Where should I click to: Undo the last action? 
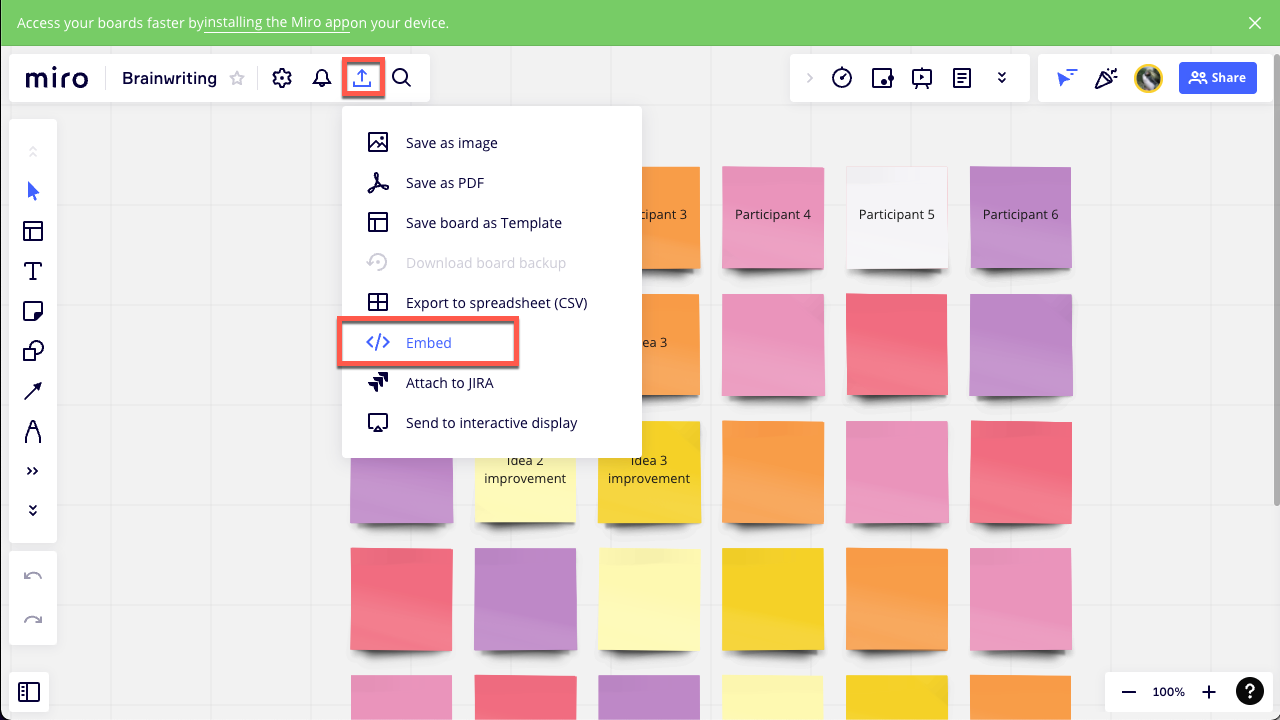click(x=33, y=576)
